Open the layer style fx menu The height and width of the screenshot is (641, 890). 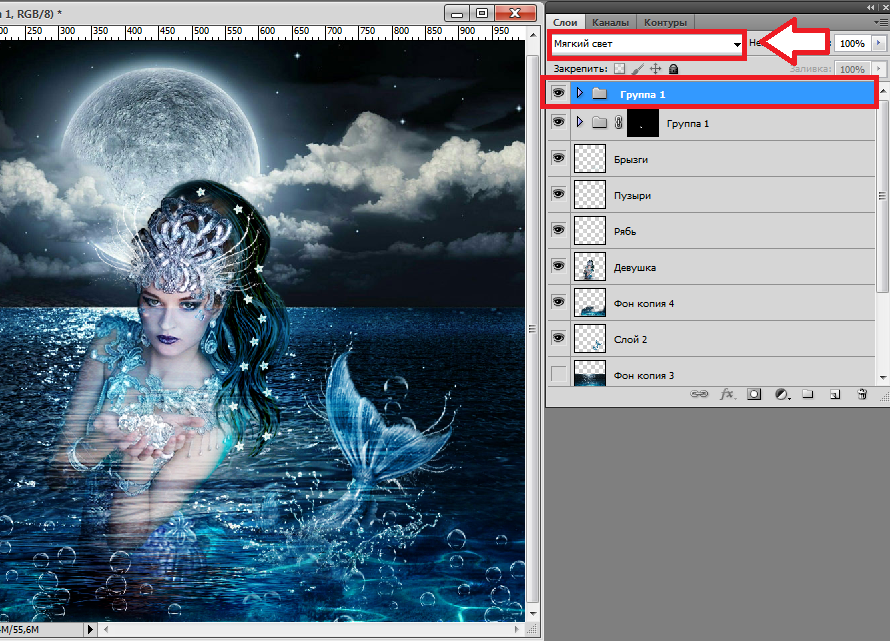pos(727,395)
